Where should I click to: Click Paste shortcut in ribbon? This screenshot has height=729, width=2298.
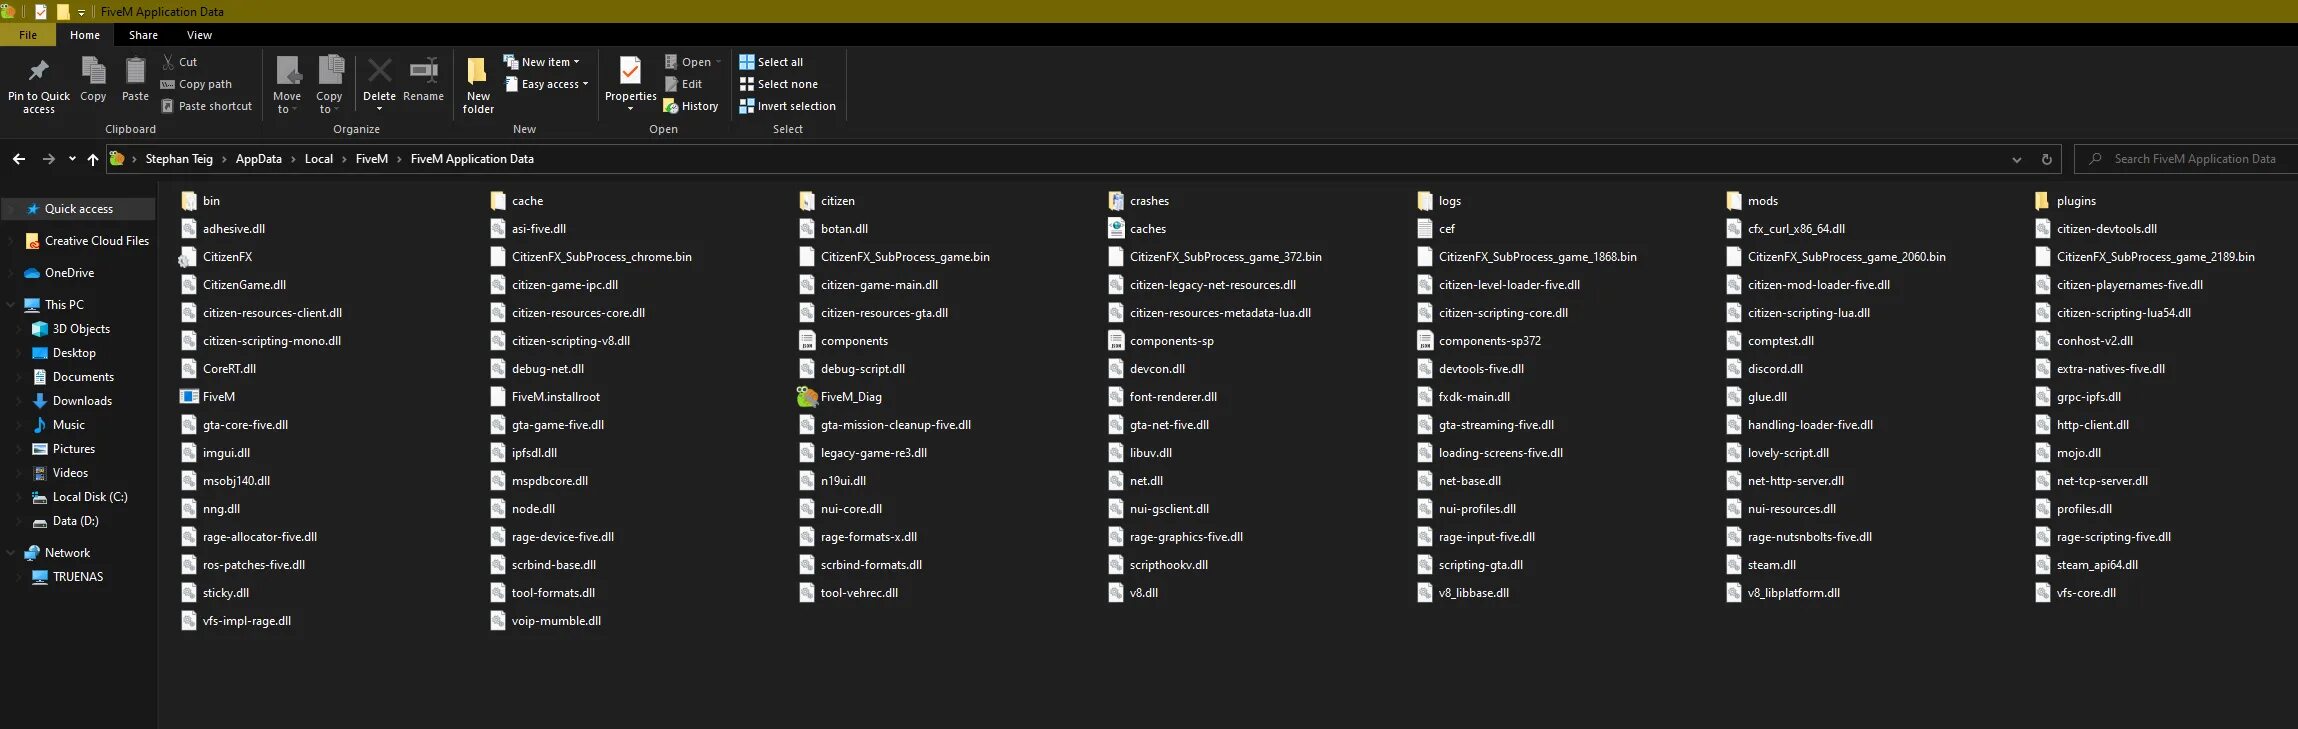click(206, 106)
